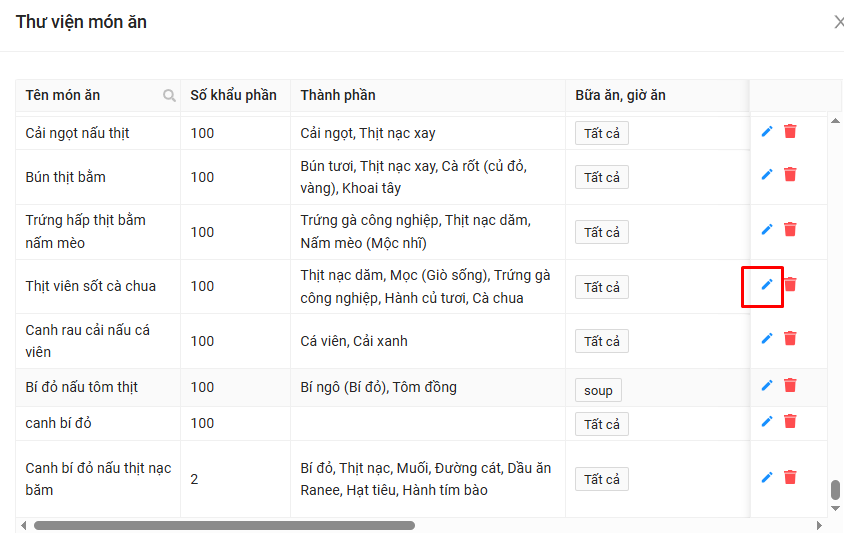Remove Trứng hấp thịt bằm nấm mèo dish

790,229
